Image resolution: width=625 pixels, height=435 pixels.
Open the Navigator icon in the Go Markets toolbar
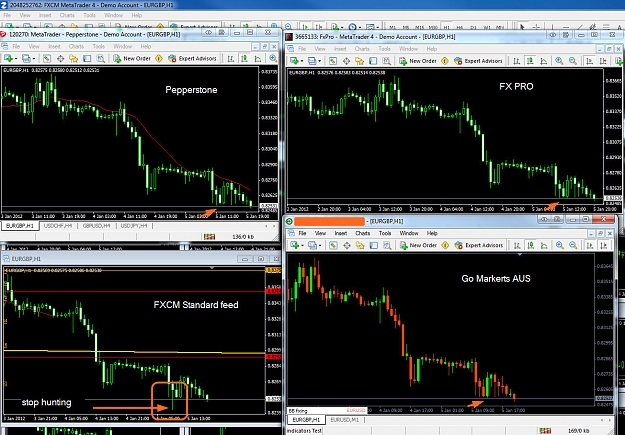(360, 245)
